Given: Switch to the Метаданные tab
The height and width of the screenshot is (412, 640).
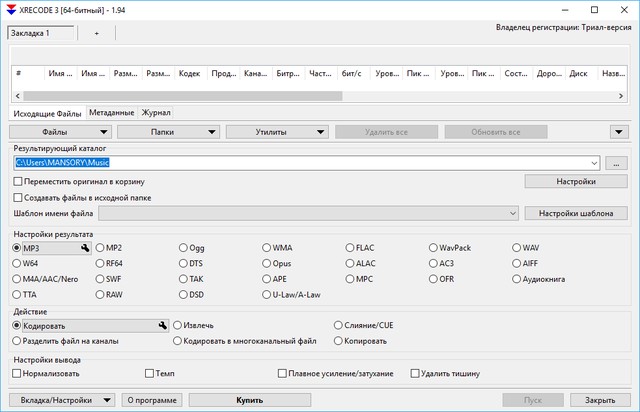Looking at the screenshot, I should coord(111,113).
